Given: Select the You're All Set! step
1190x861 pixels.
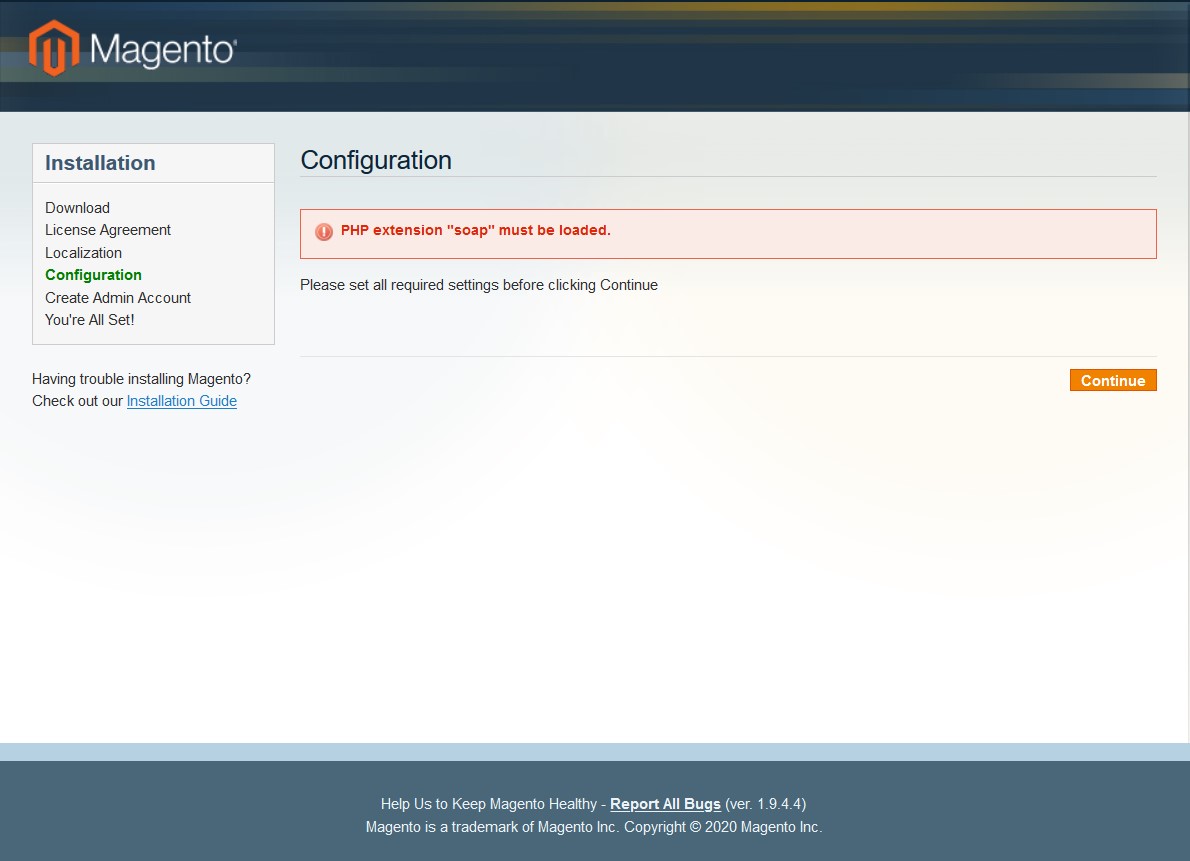Looking at the screenshot, I should pos(89,319).
